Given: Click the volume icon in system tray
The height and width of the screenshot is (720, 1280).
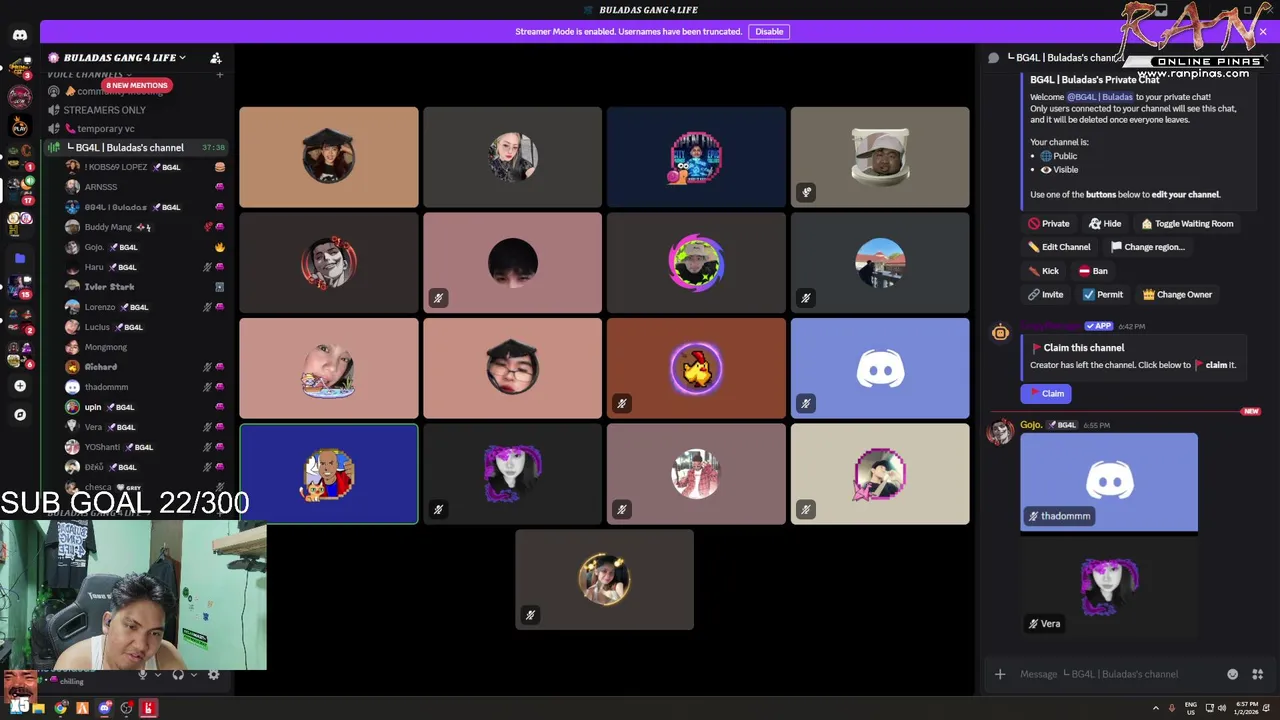Looking at the screenshot, I should coord(1223,708).
